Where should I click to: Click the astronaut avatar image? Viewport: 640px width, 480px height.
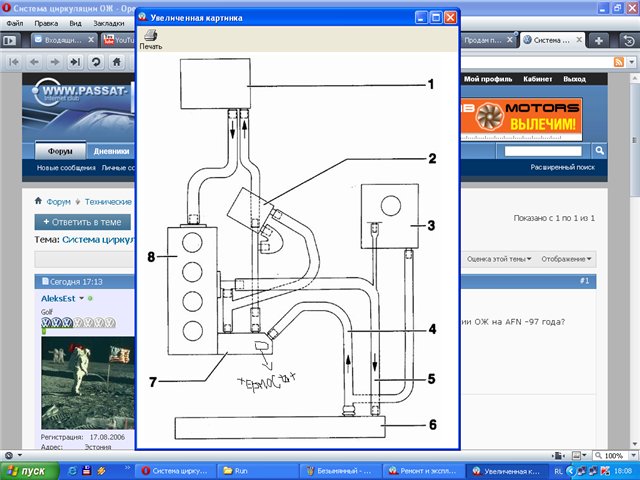tap(88, 382)
